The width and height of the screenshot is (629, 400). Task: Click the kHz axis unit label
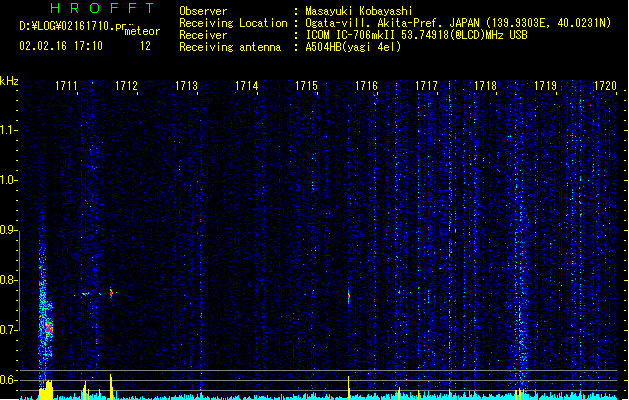point(9,81)
